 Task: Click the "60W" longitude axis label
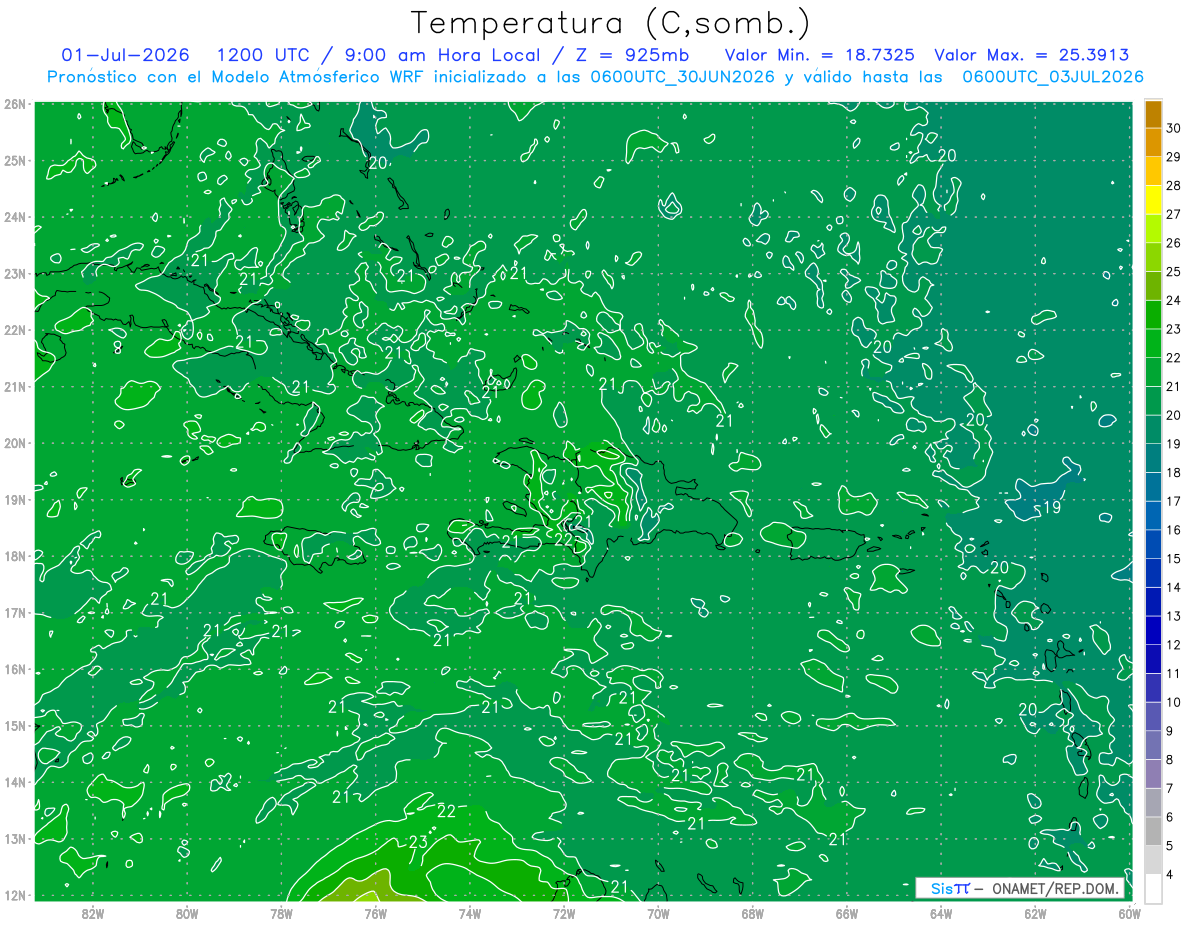(x=1129, y=913)
